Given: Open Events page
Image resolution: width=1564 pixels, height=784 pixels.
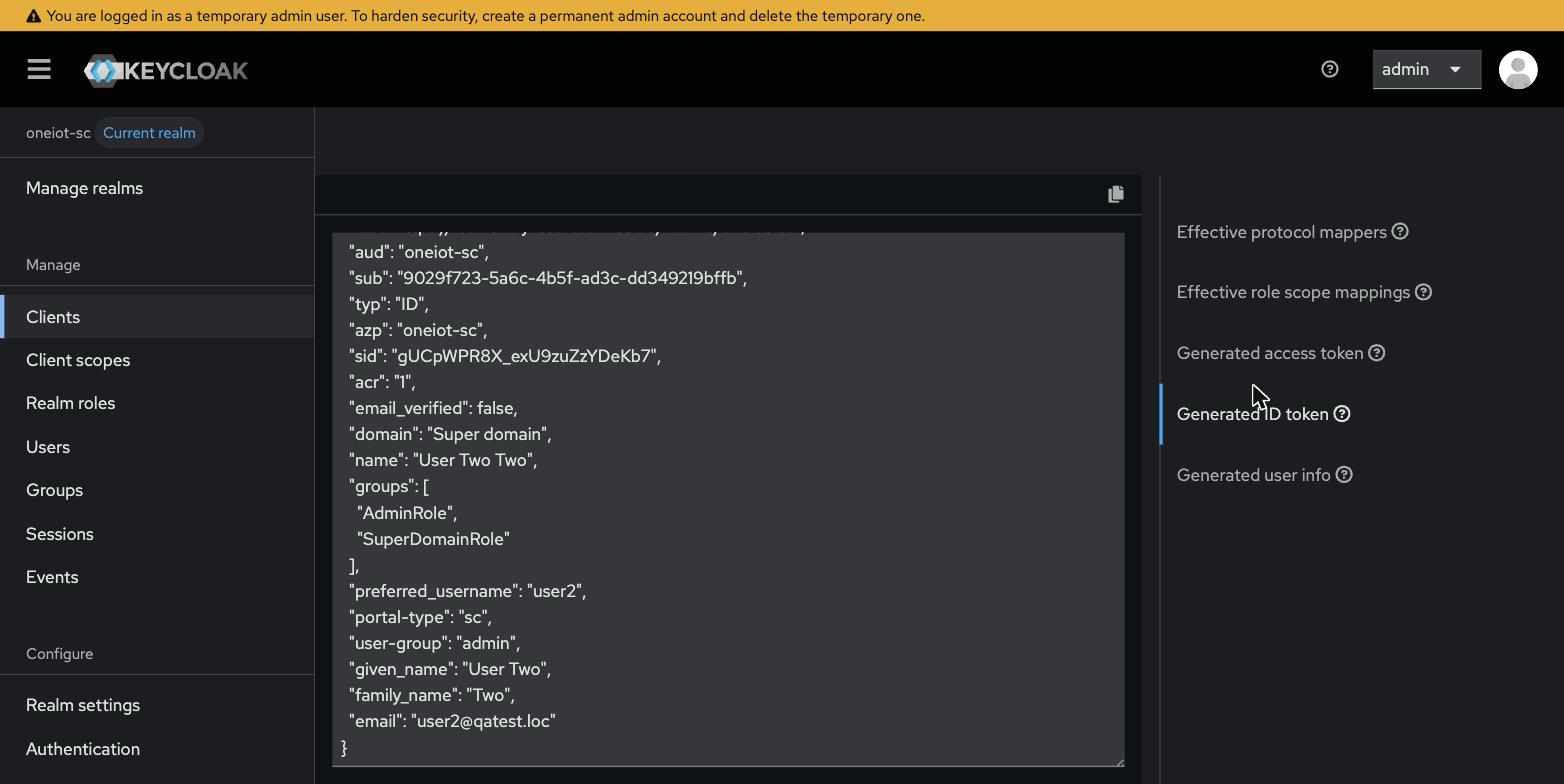Looking at the screenshot, I should [157, 577].
